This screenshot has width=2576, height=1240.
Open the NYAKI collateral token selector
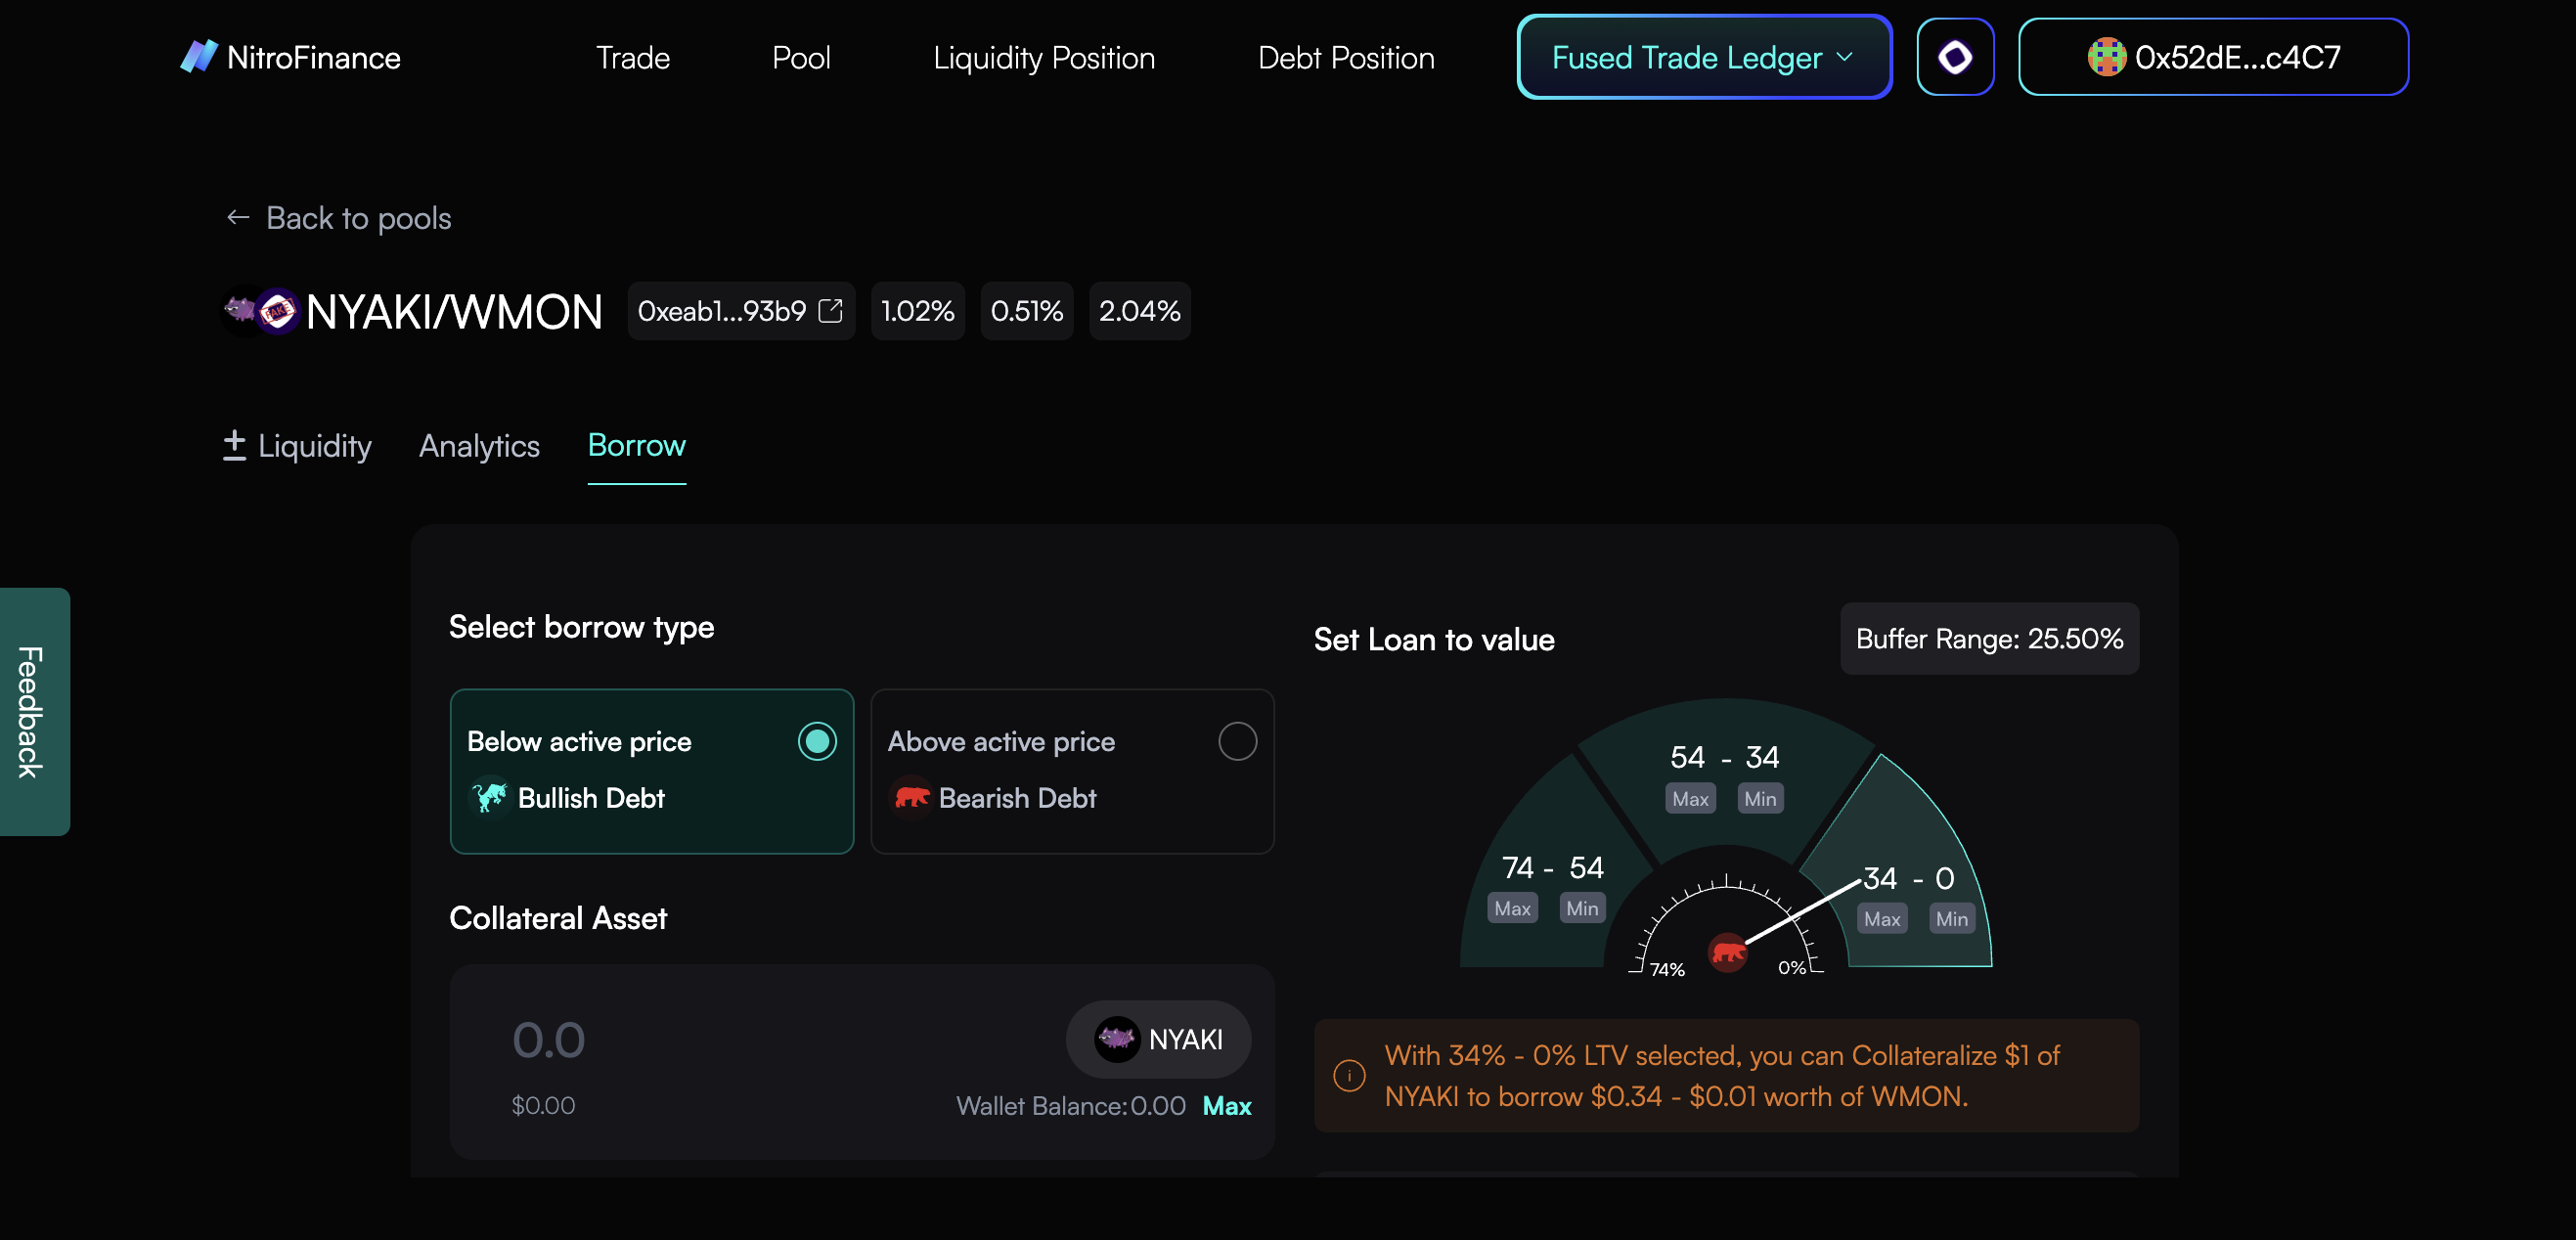(1158, 1039)
